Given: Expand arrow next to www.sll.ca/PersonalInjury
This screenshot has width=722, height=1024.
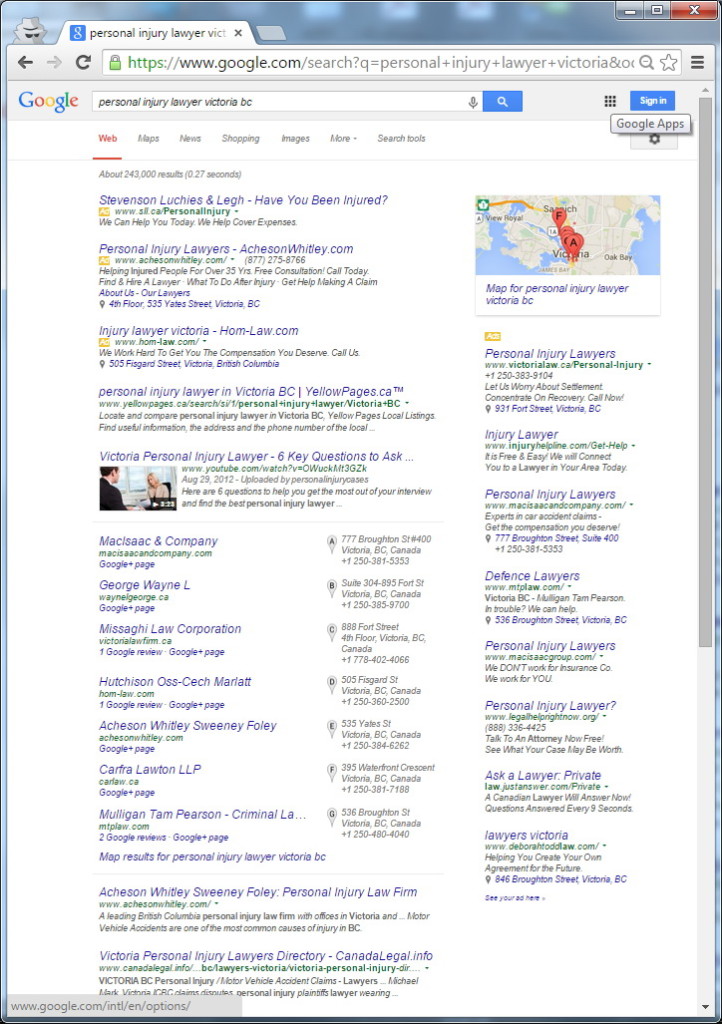Looking at the screenshot, I should tap(236, 212).
